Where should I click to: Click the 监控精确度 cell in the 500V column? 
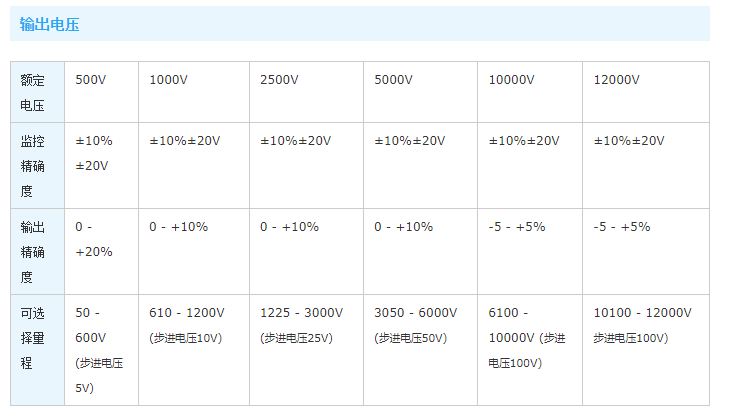[94, 153]
